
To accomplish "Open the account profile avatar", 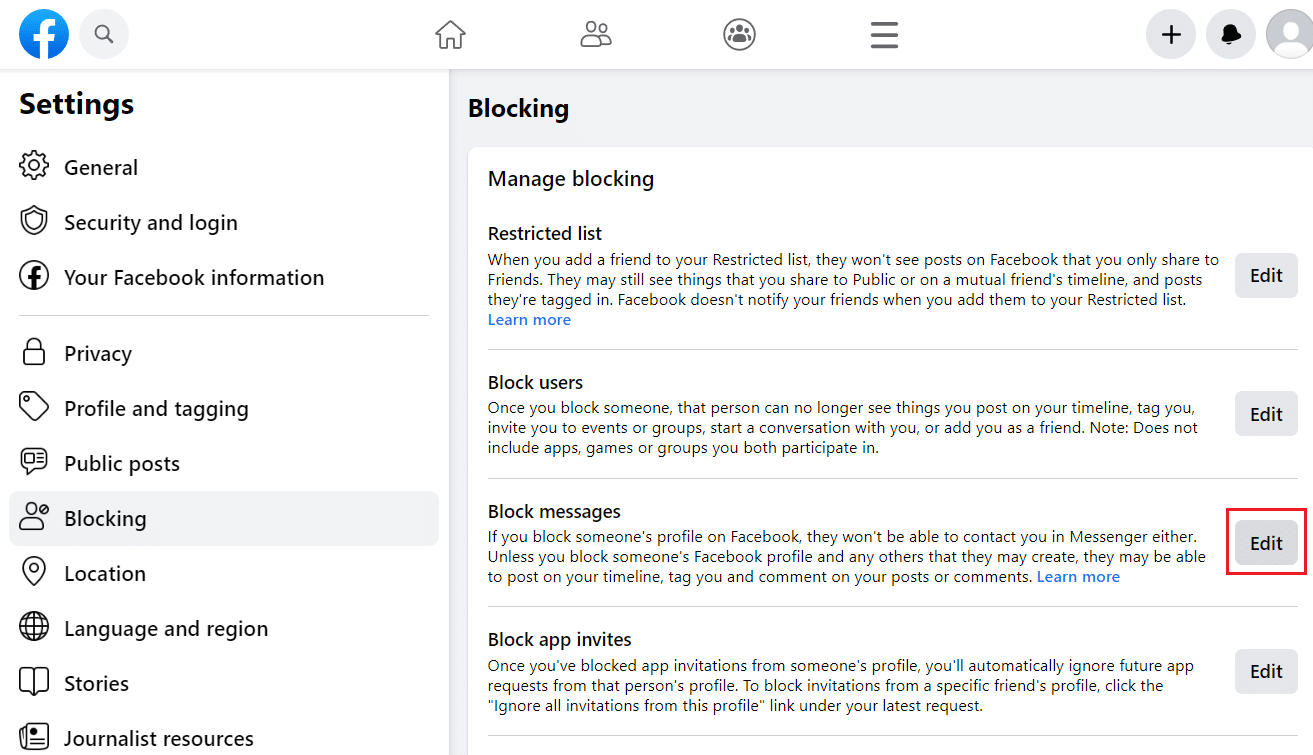I will (x=1290, y=35).
